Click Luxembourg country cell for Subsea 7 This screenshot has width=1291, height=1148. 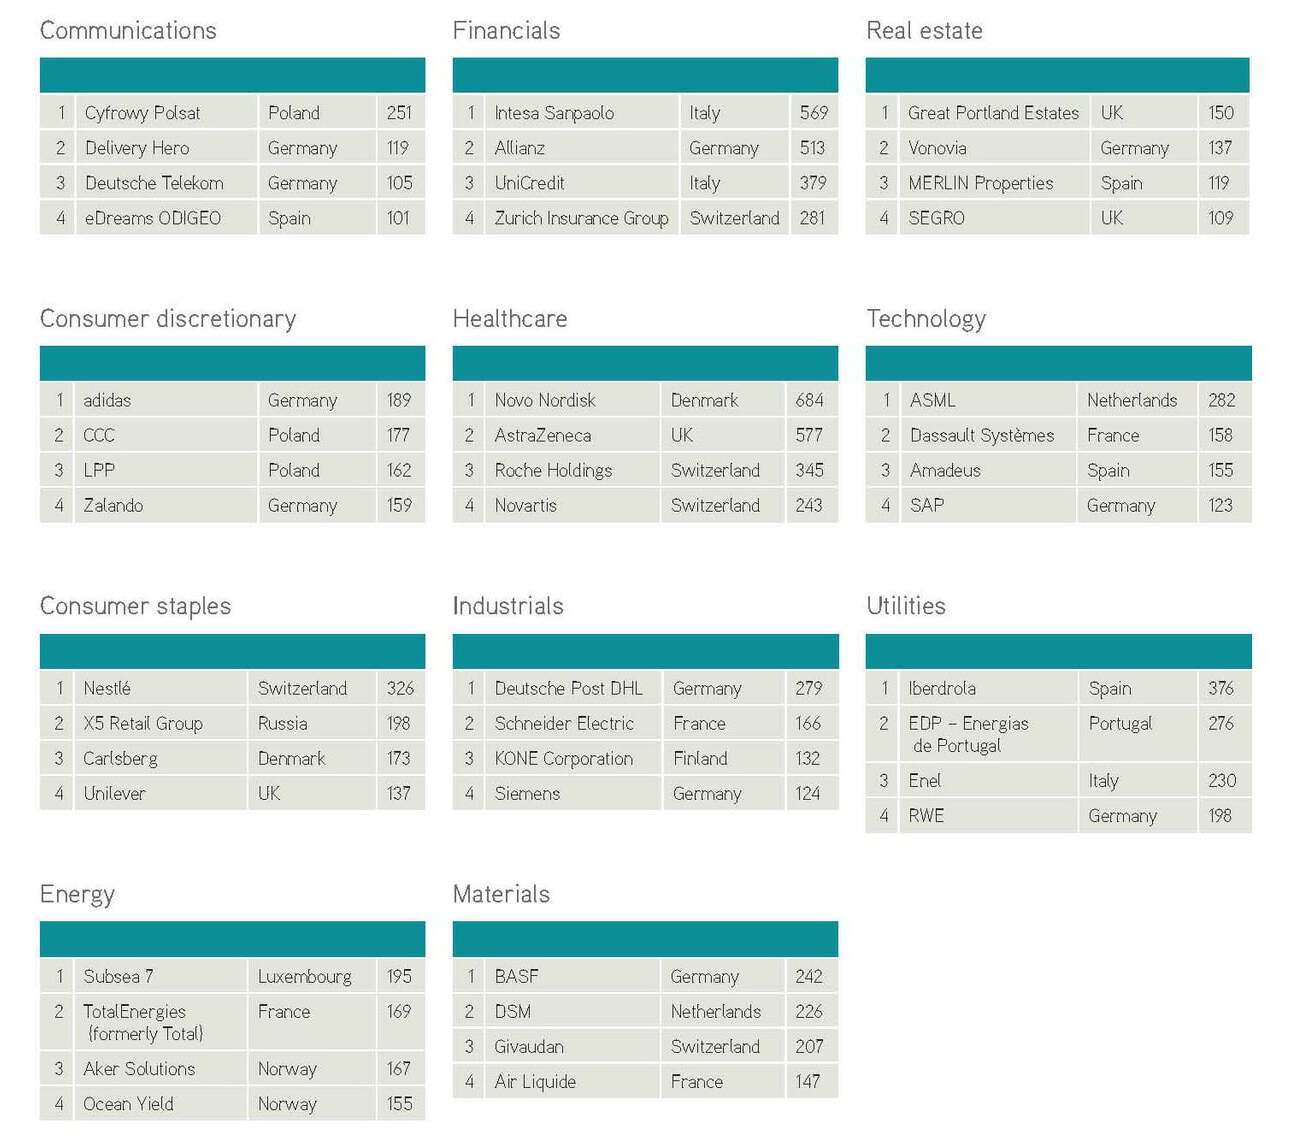click(304, 976)
